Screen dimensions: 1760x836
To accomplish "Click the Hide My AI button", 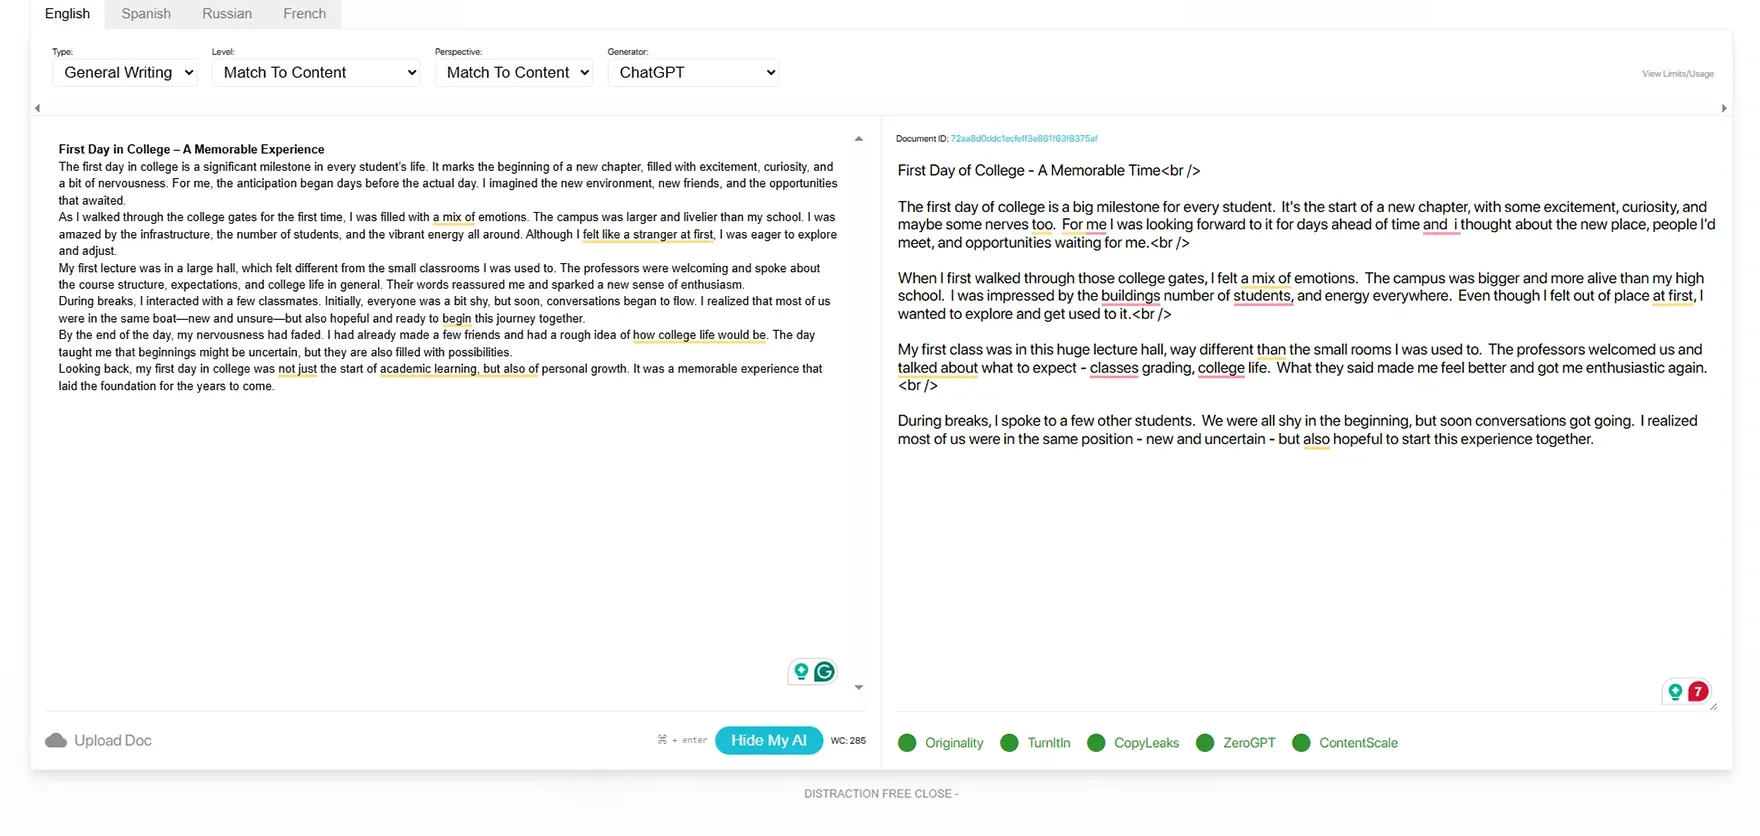I will tap(769, 740).
